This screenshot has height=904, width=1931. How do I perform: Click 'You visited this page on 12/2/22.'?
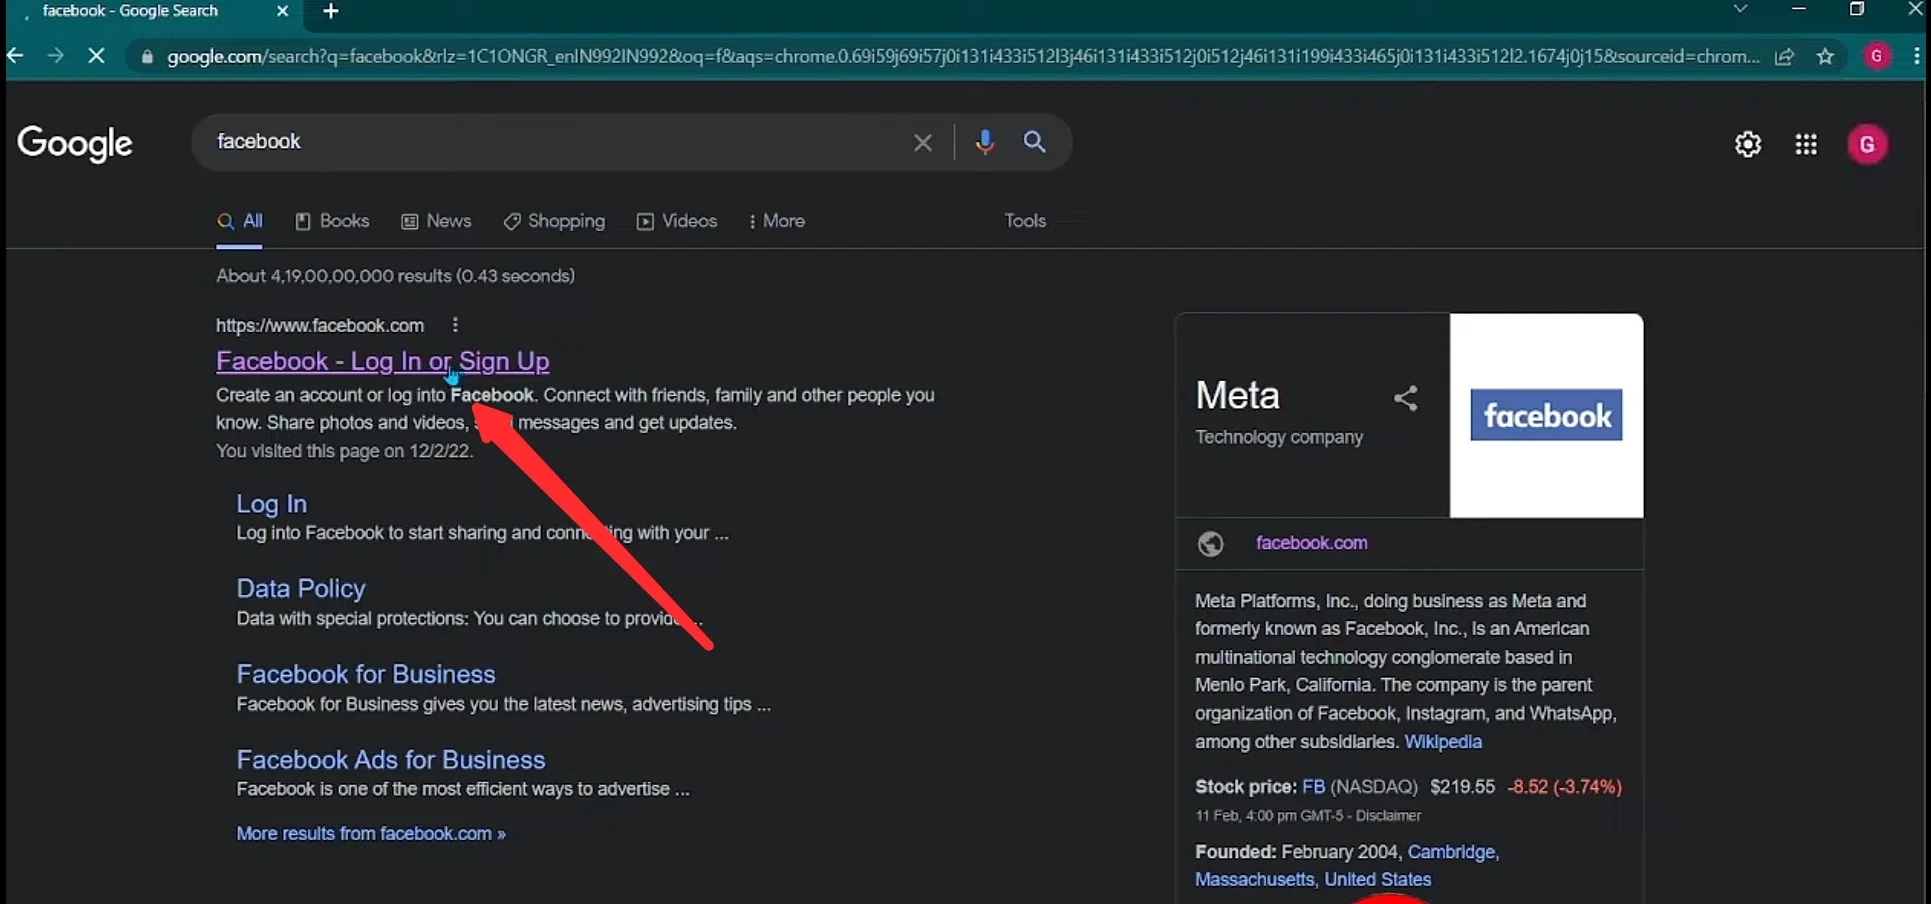(x=344, y=451)
